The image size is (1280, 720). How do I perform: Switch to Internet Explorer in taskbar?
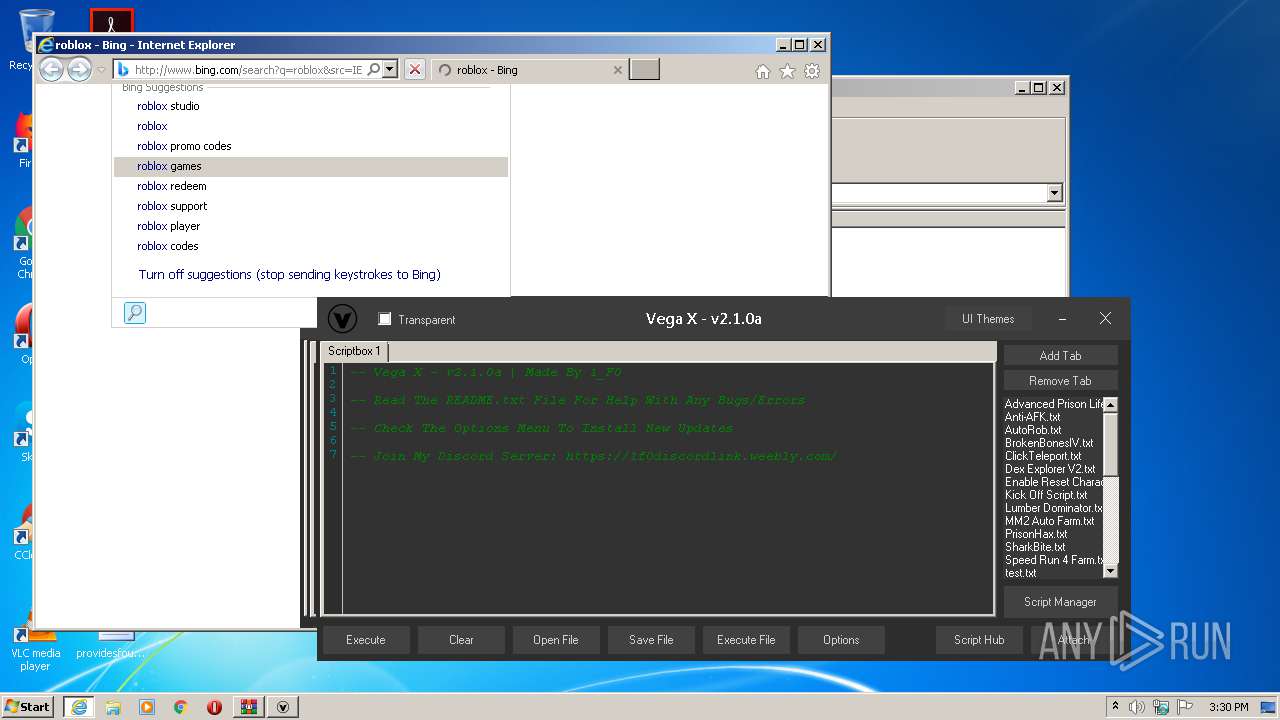pyautogui.click(x=79, y=706)
